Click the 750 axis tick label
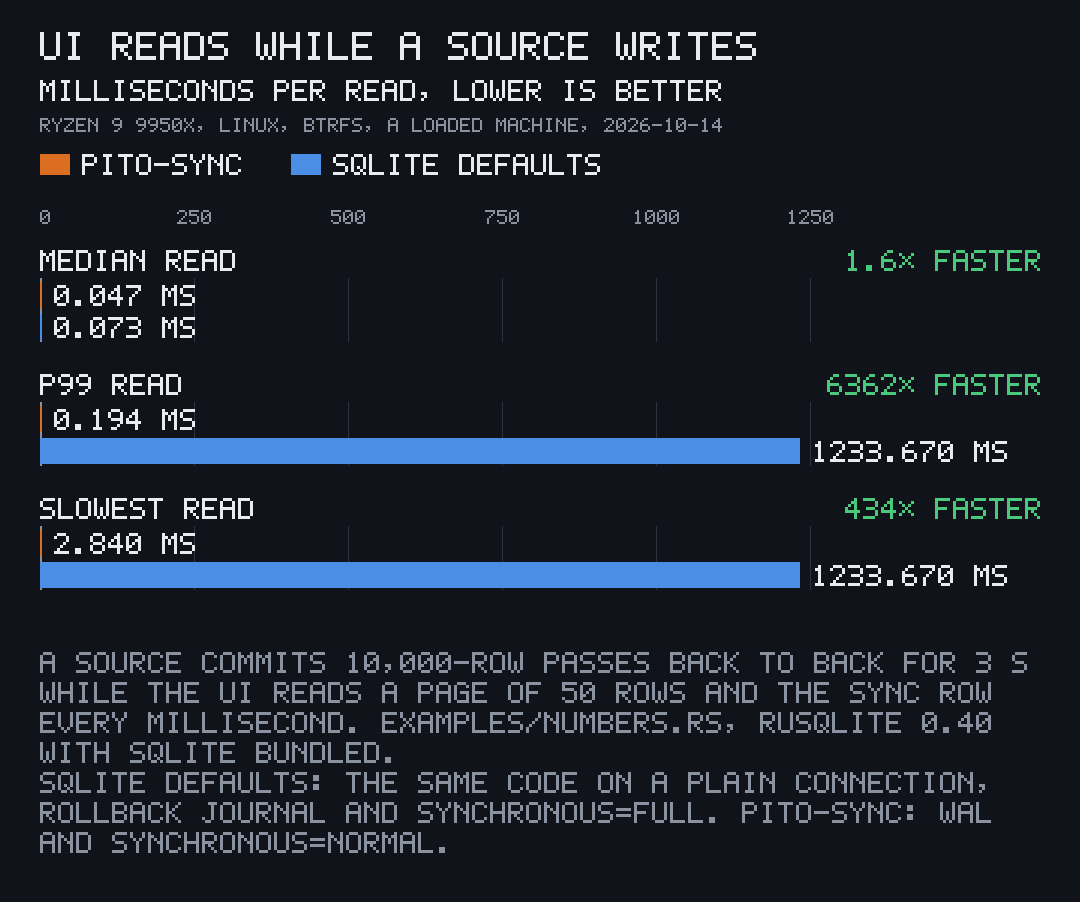This screenshot has width=1080, height=902. click(x=502, y=218)
